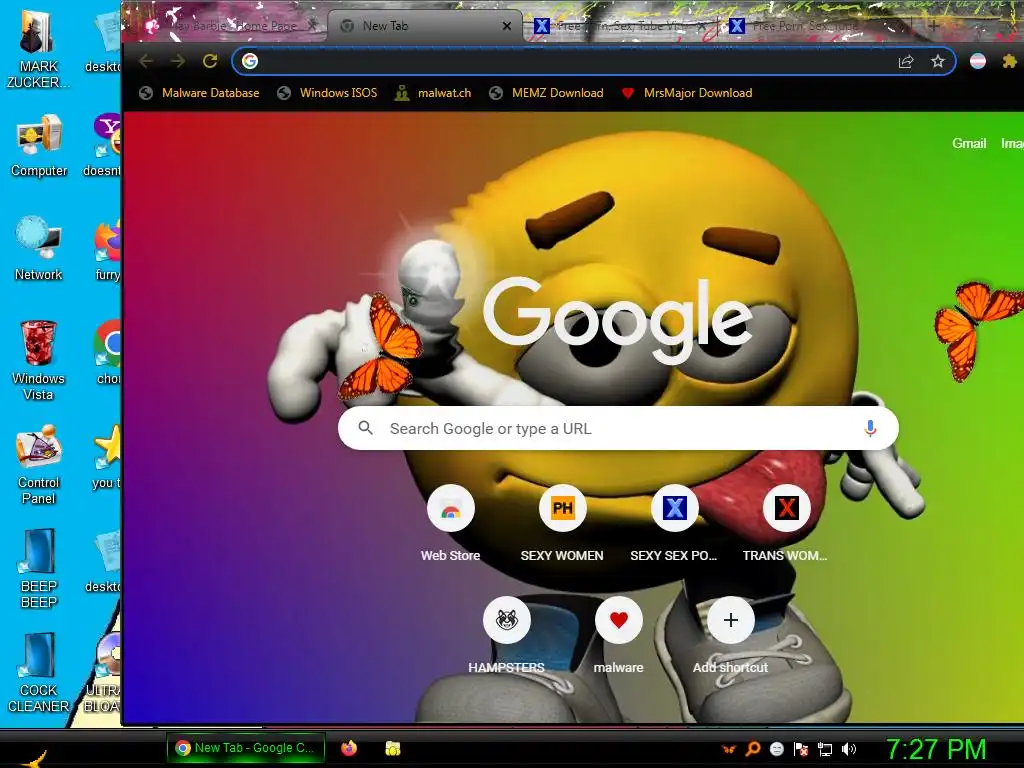This screenshot has height=768, width=1024.
Task: Start voice search with the microphone icon
Action: (x=870, y=428)
